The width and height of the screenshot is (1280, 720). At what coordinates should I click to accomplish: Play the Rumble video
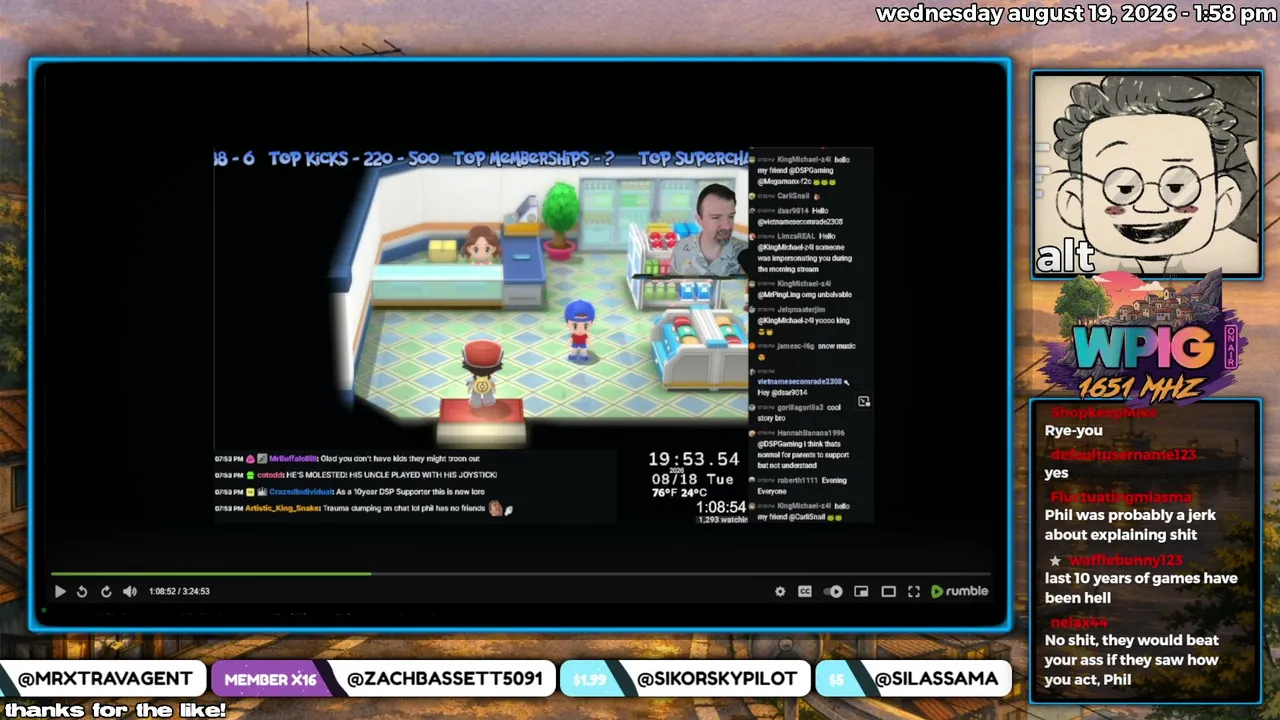click(x=59, y=591)
